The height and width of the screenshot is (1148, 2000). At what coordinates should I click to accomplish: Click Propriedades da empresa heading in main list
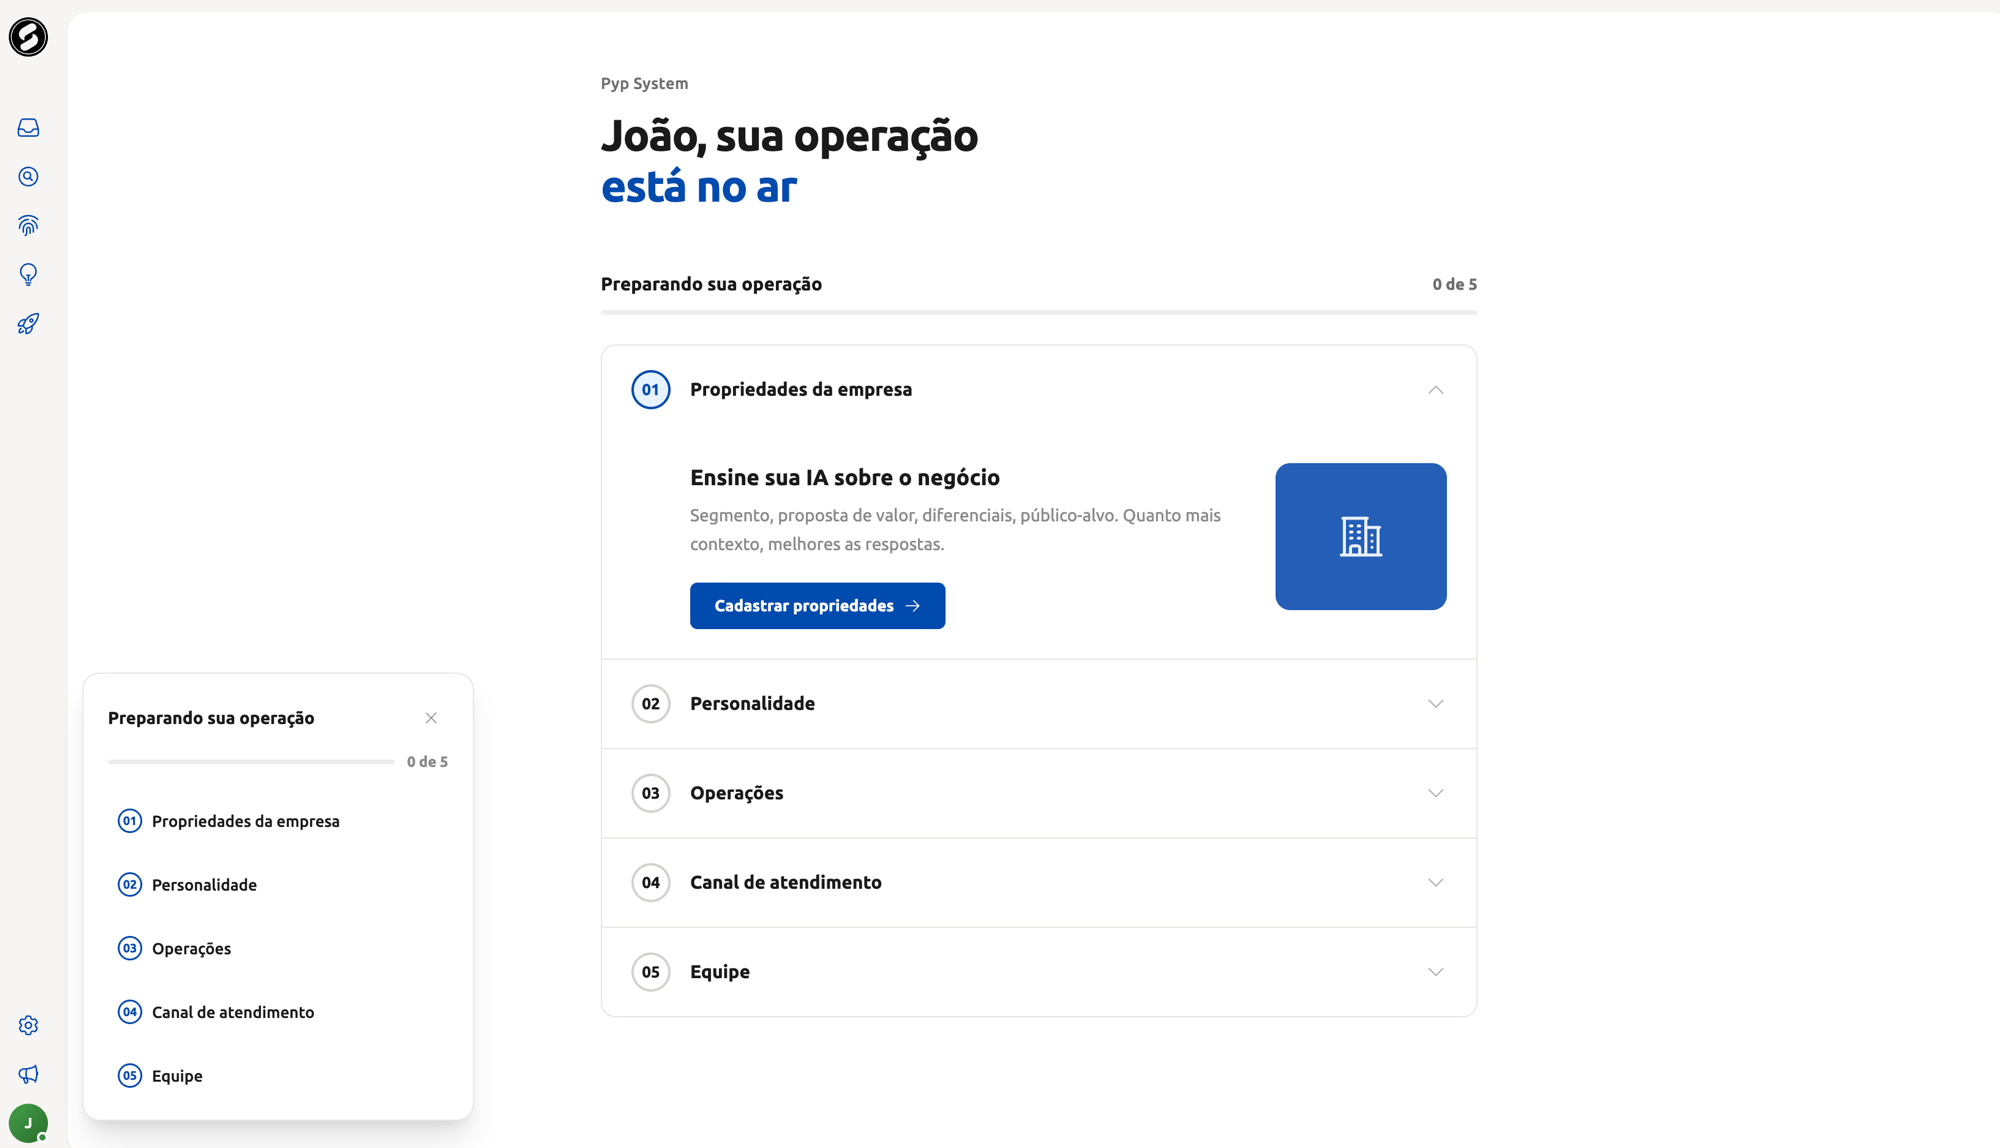click(x=800, y=390)
